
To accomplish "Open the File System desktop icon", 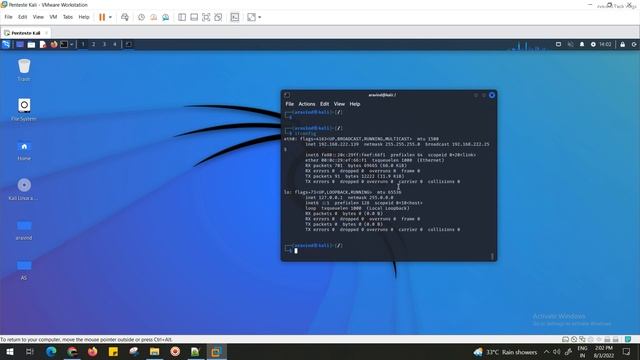I will click(x=24, y=109).
